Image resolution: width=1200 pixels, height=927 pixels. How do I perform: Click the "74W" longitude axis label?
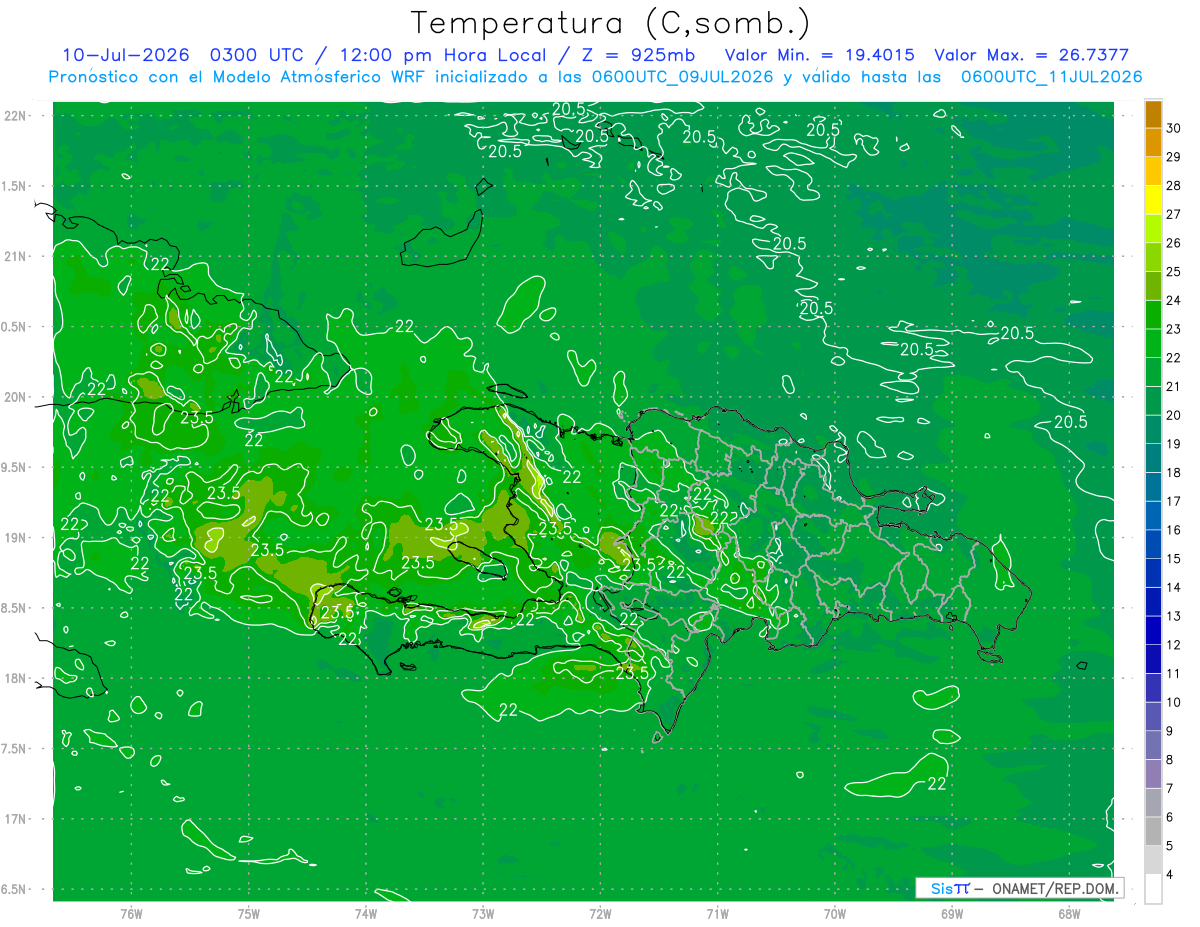click(366, 913)
